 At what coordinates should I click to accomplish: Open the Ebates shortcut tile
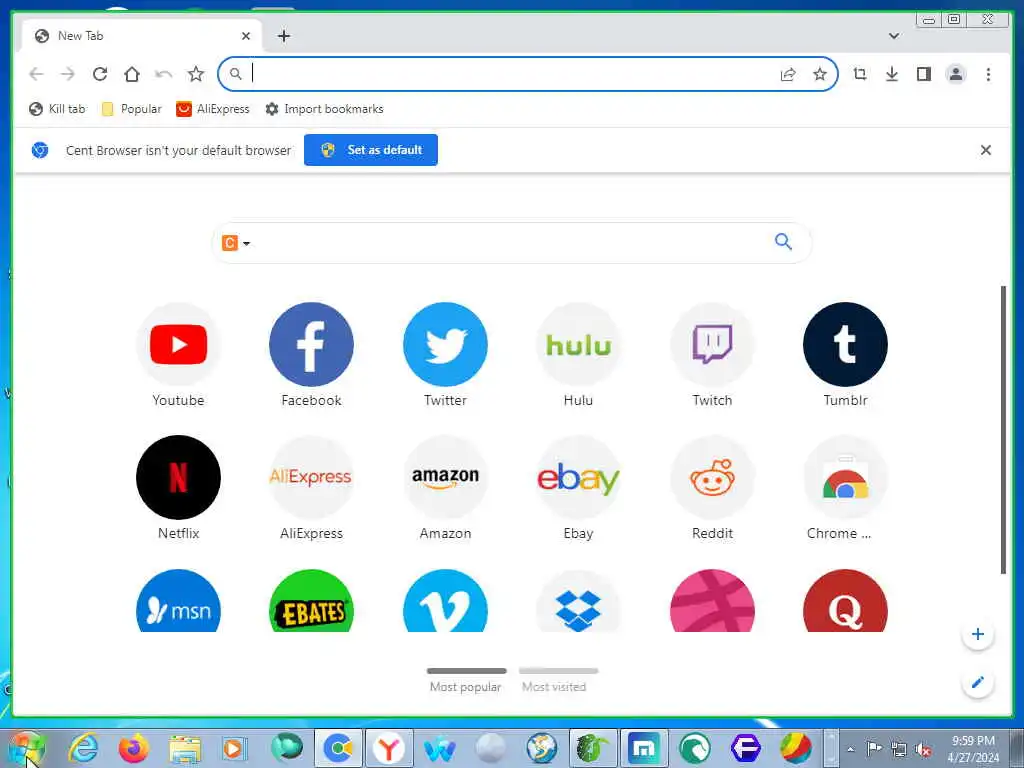click(x=312, y=601)
